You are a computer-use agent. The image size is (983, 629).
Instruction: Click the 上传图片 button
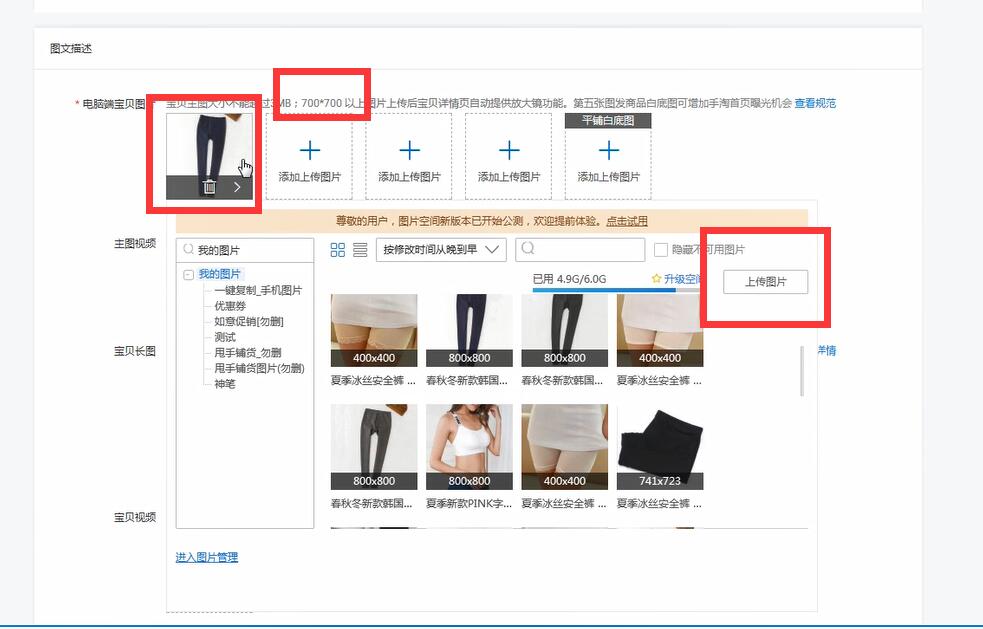(765, 282)
